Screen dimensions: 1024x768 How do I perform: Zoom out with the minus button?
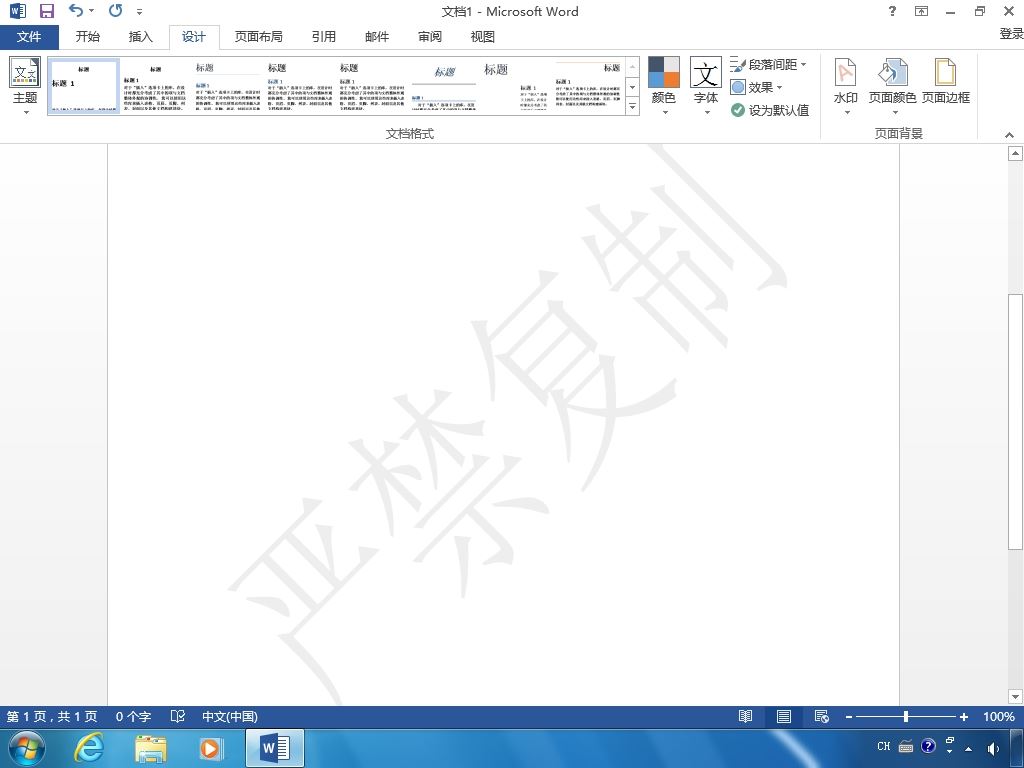tap(849, 717)
